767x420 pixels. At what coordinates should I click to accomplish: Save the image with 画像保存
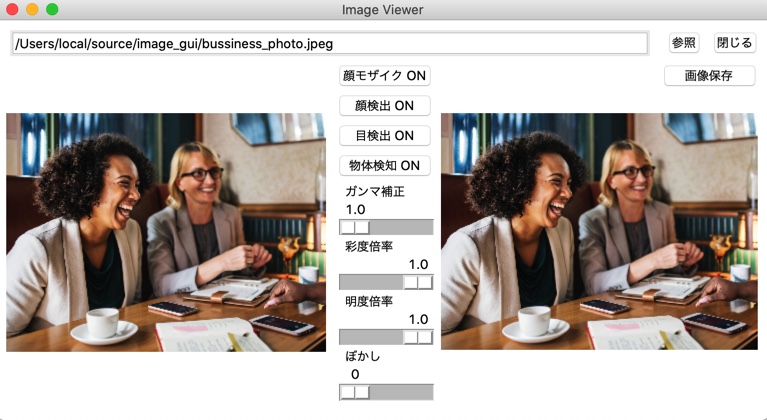point(709,76)
